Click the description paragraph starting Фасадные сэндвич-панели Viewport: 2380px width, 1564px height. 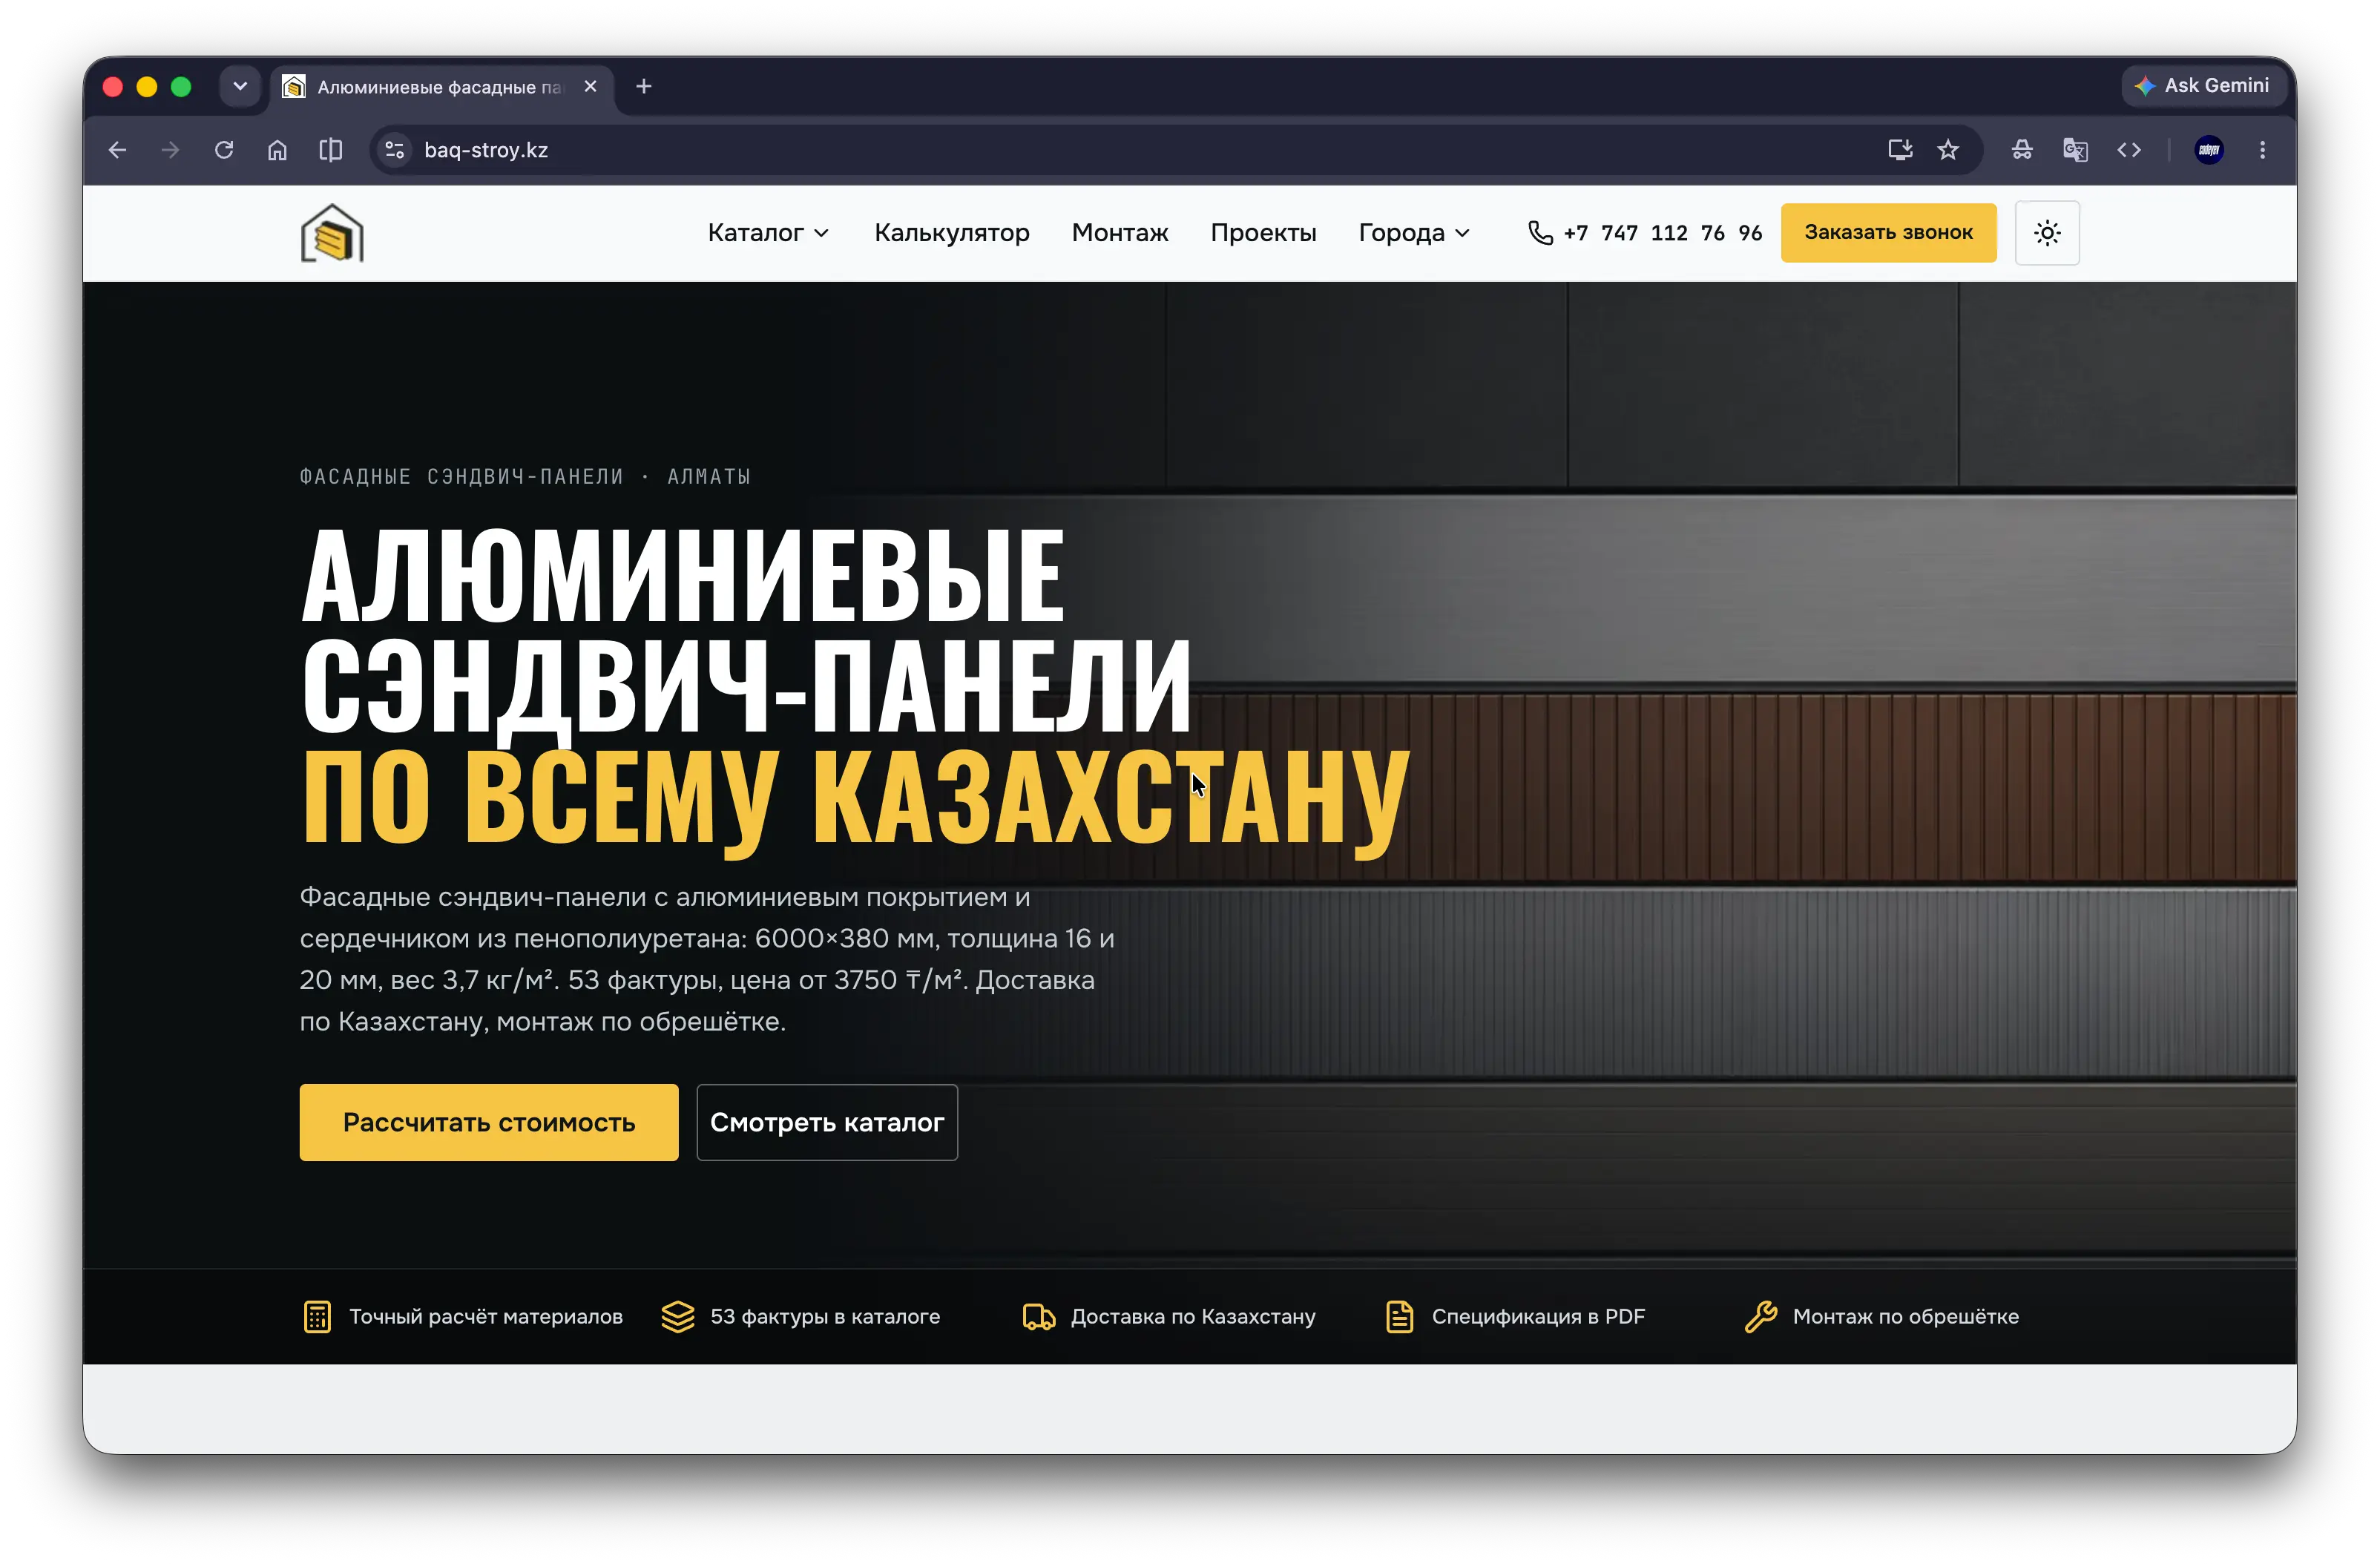(x=707, y=959)
